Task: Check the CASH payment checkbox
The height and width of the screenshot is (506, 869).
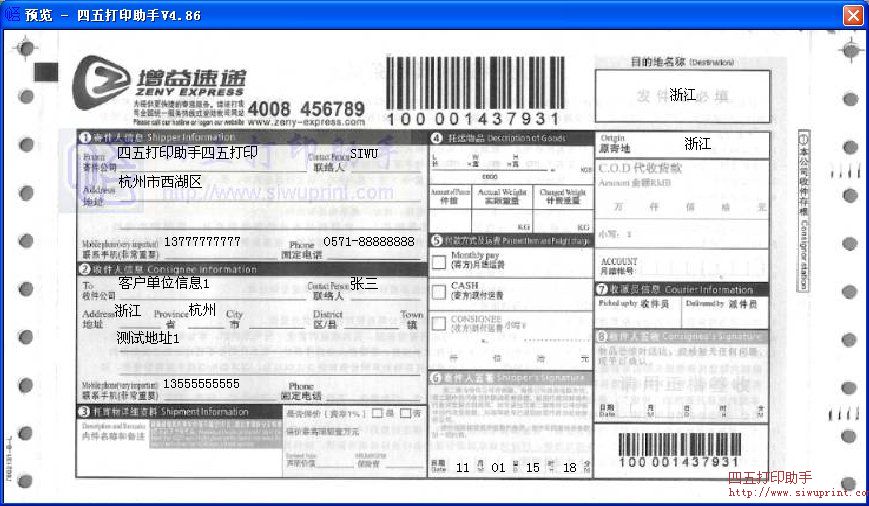Action: (x=438, y=291)
